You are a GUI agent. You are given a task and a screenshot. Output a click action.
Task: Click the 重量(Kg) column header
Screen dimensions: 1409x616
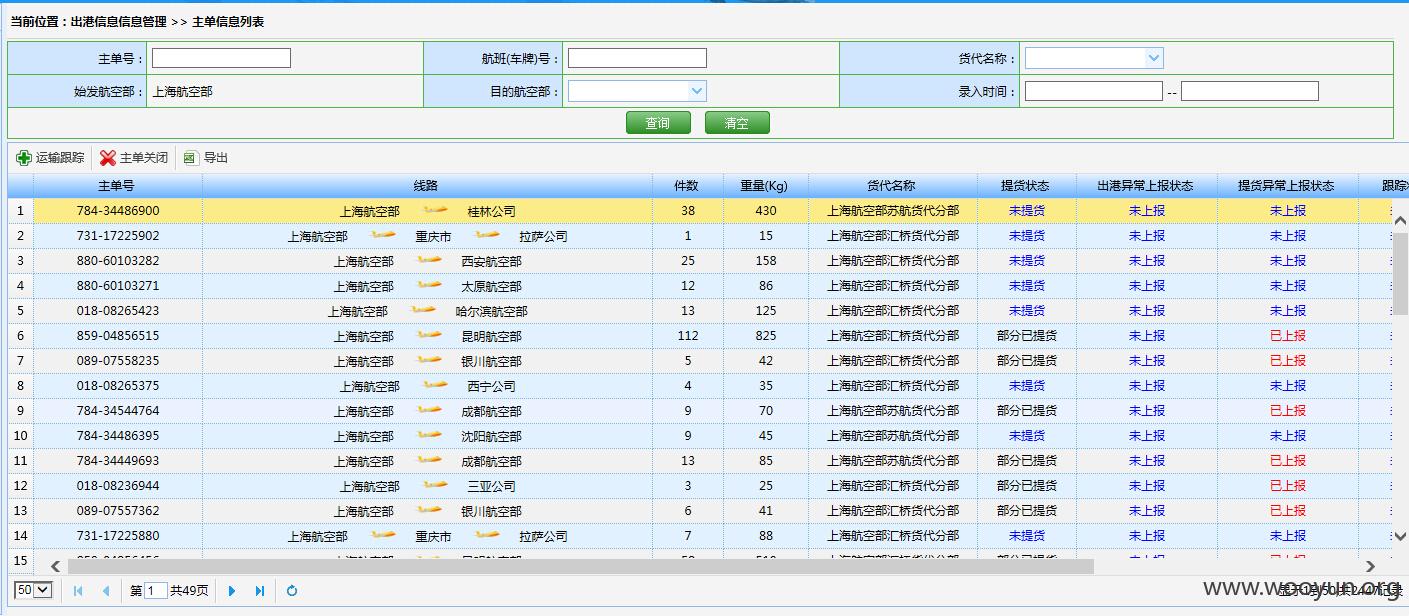click(x=764, y=186)
